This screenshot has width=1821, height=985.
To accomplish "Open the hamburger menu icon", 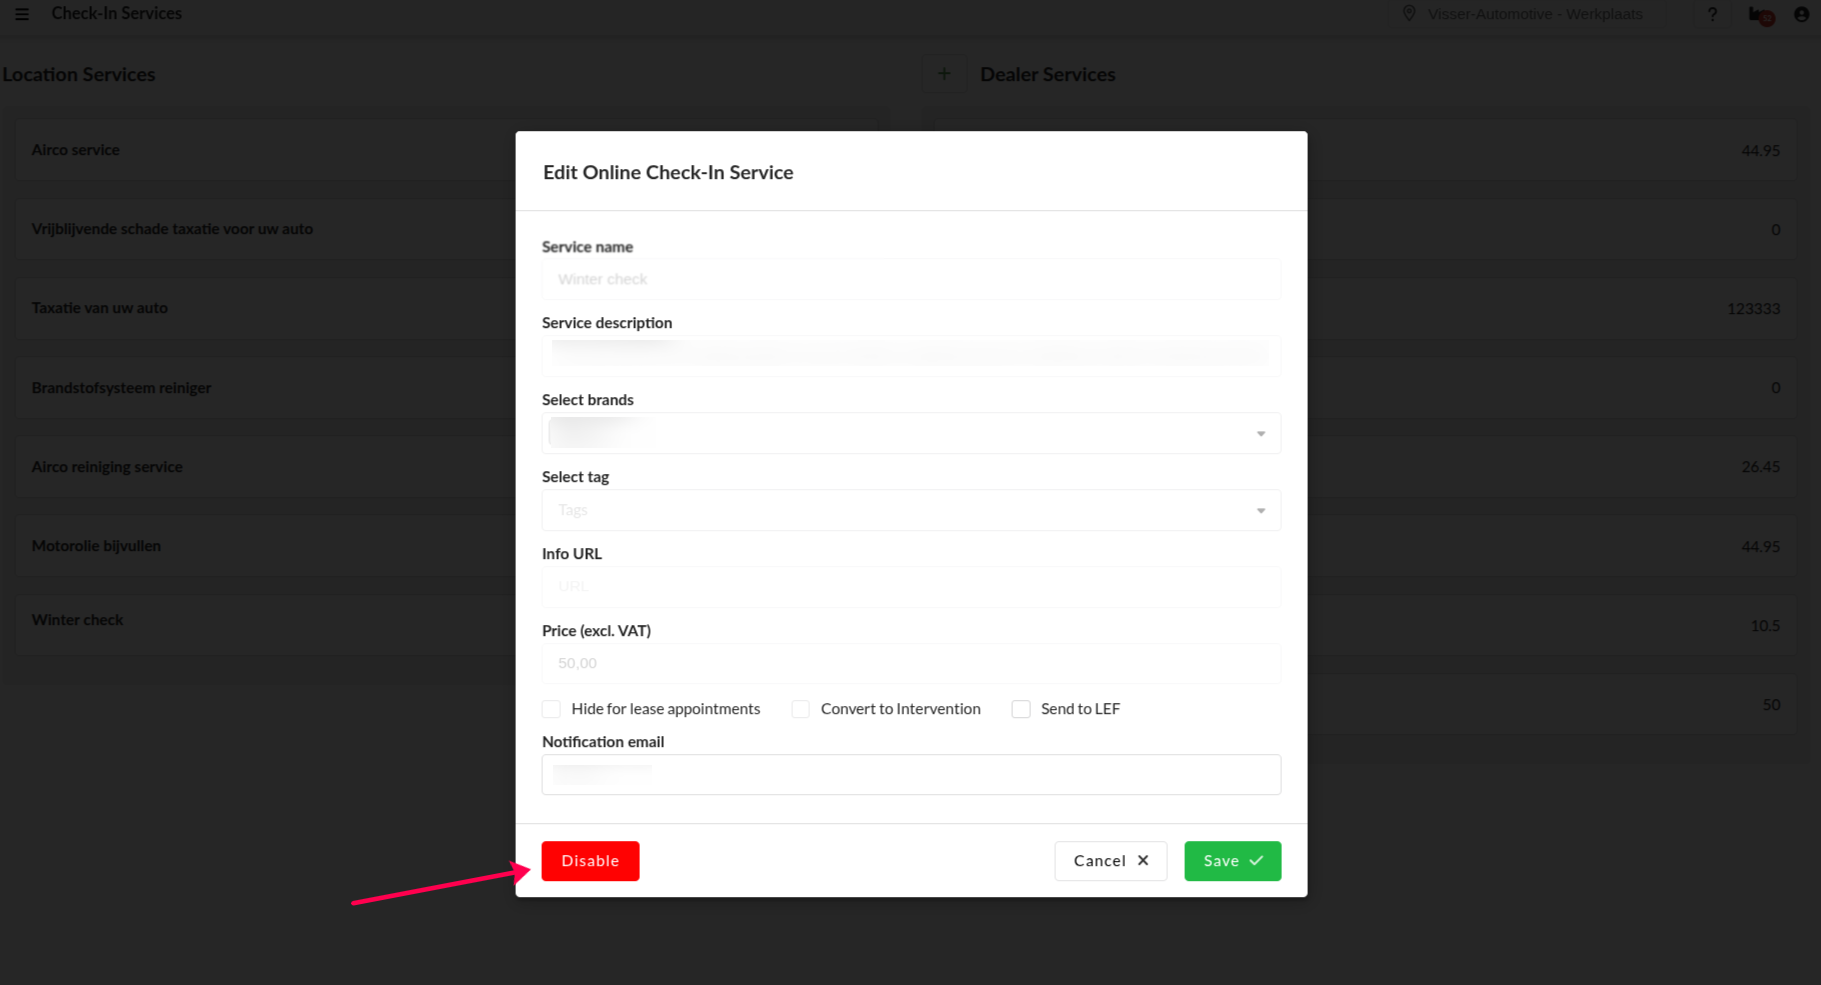I will pos(21,14).
